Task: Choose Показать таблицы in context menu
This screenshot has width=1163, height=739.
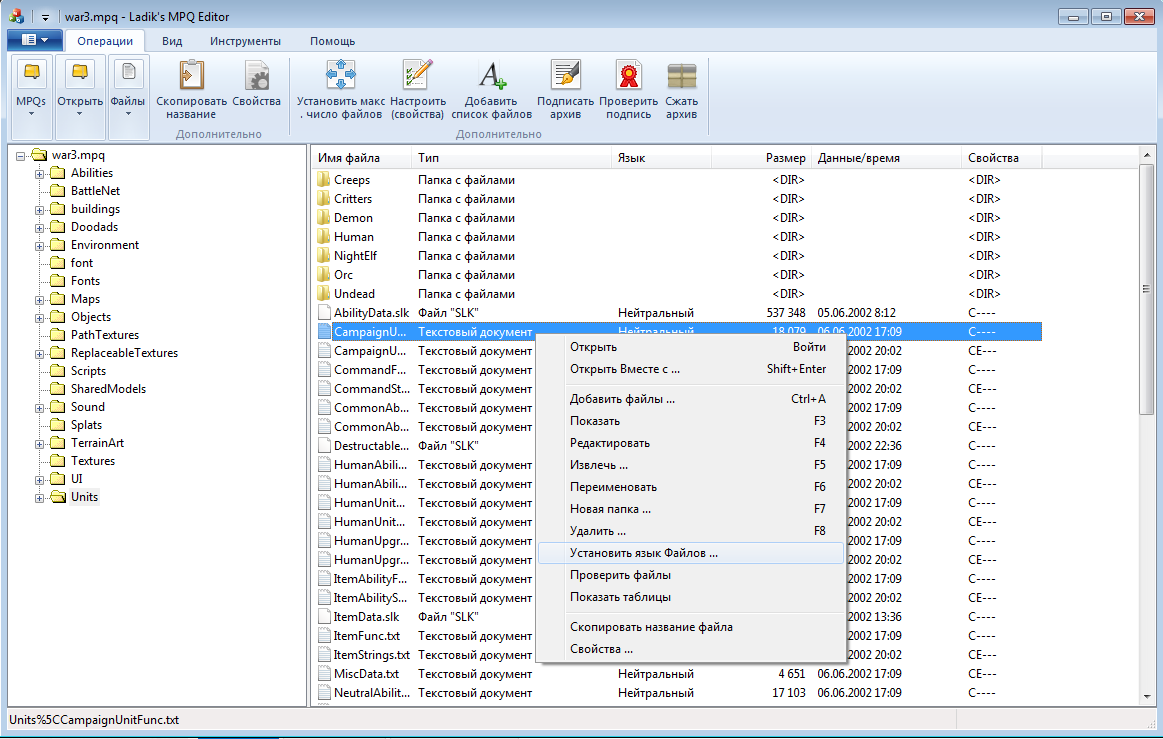Action: 691,597
